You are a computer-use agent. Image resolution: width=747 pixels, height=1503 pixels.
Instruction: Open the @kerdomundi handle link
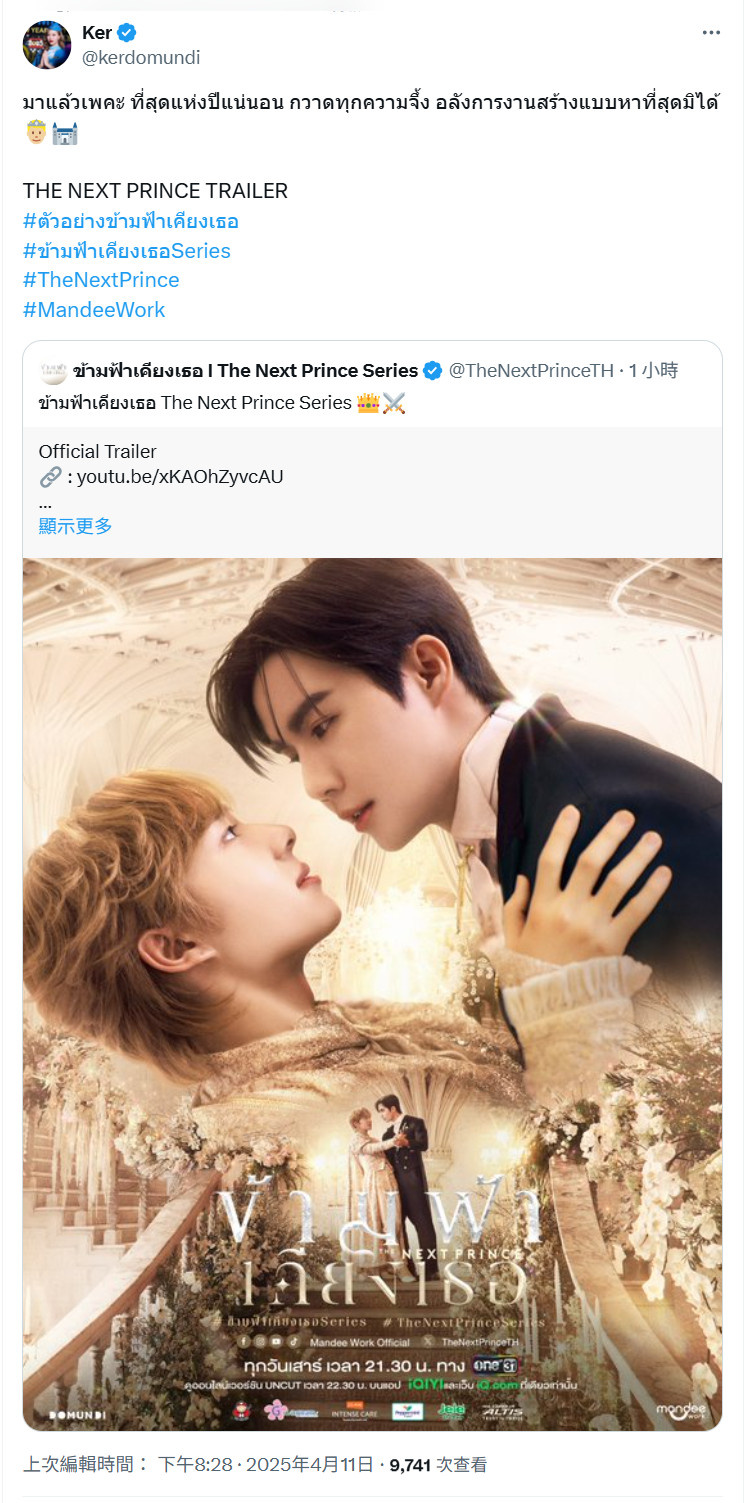tap(141, 58)
